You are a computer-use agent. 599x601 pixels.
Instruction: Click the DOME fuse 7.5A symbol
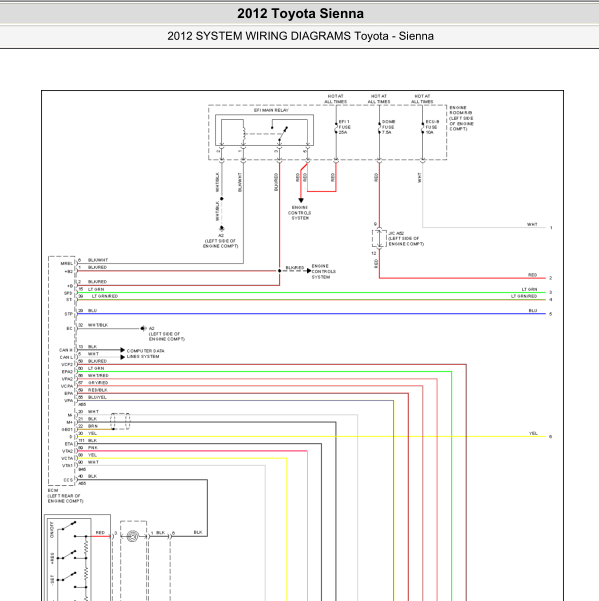379,128
